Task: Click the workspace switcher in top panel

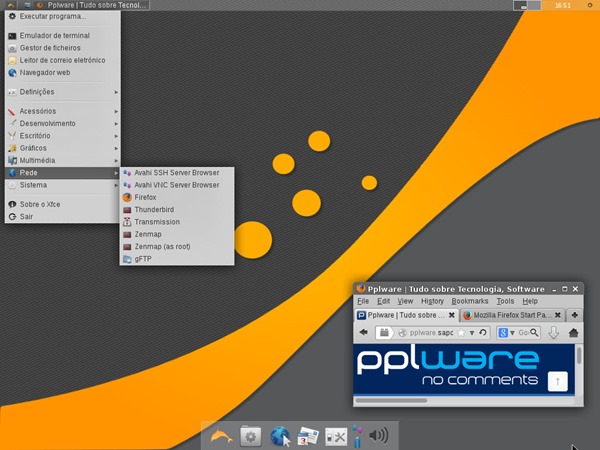Action: pyautogui.click(x=527, y=5)
